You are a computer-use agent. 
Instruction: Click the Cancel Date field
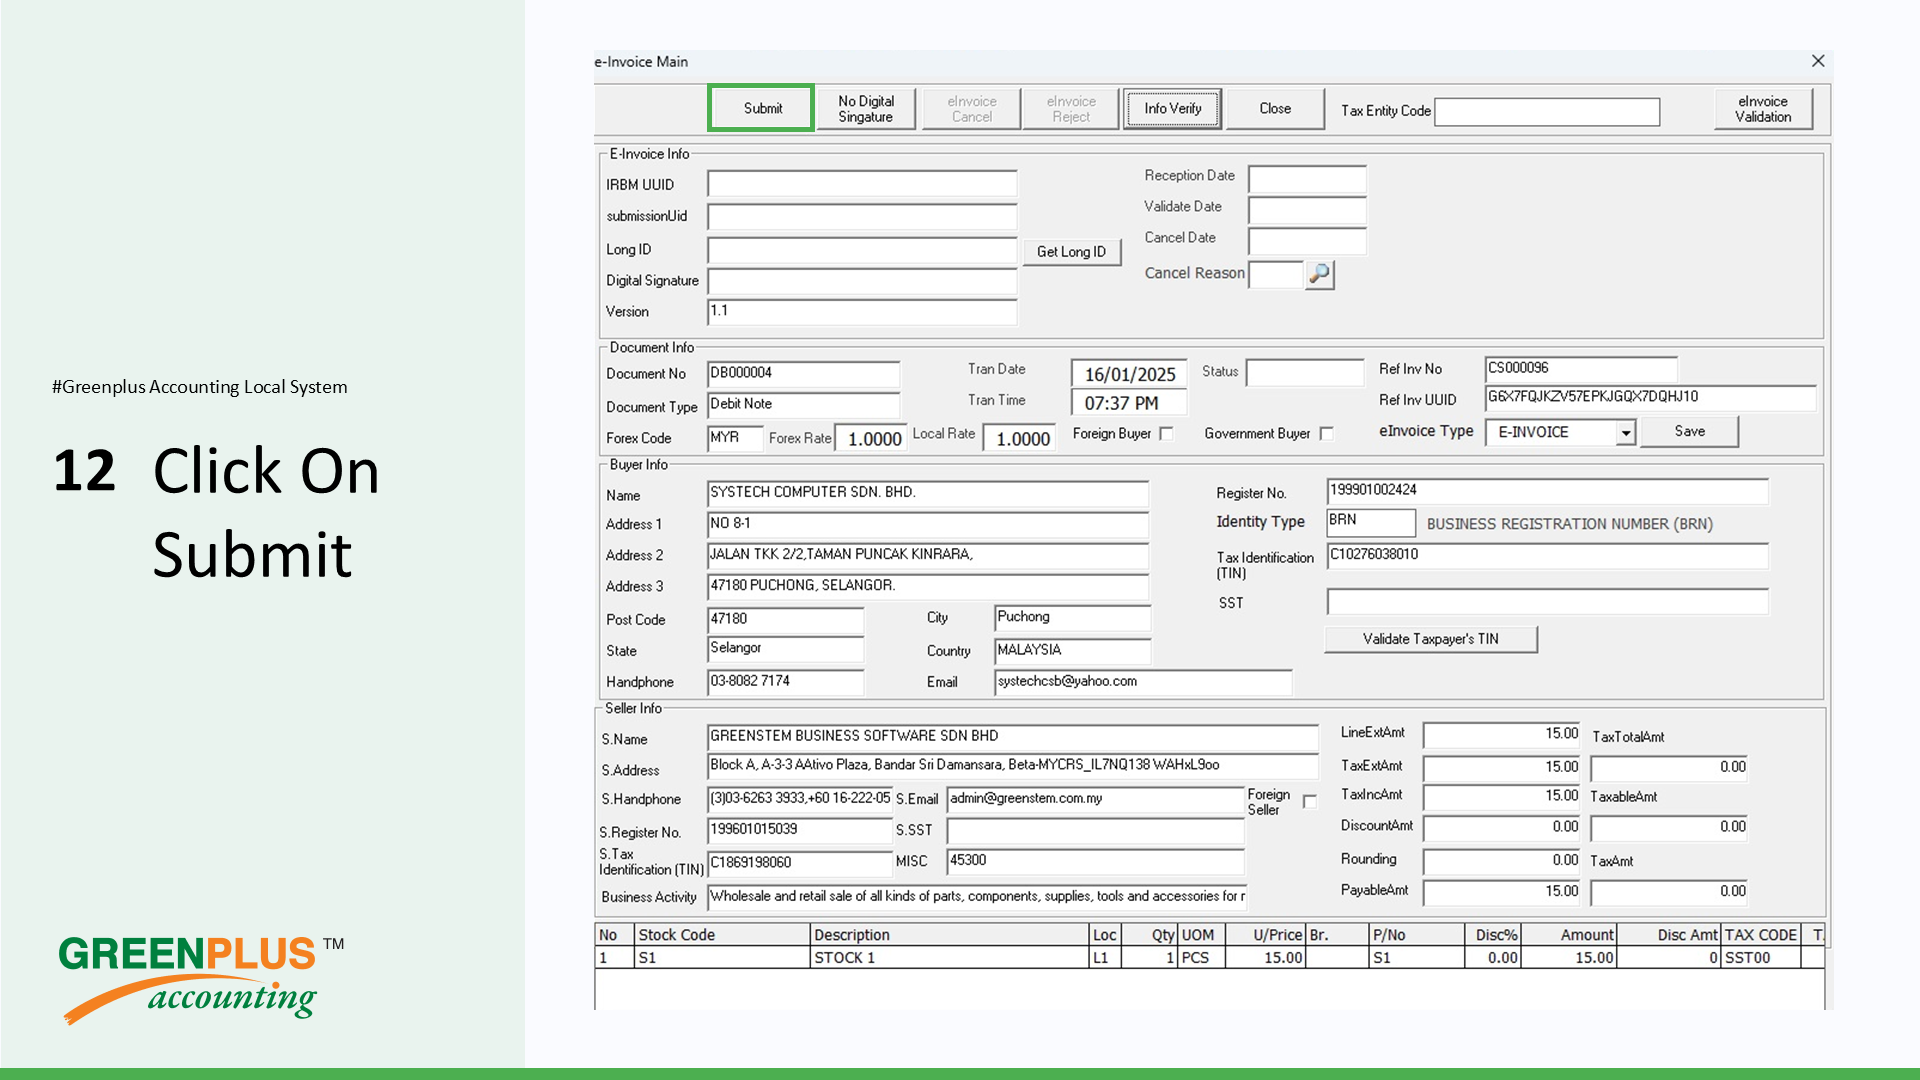pos(1307,242)
